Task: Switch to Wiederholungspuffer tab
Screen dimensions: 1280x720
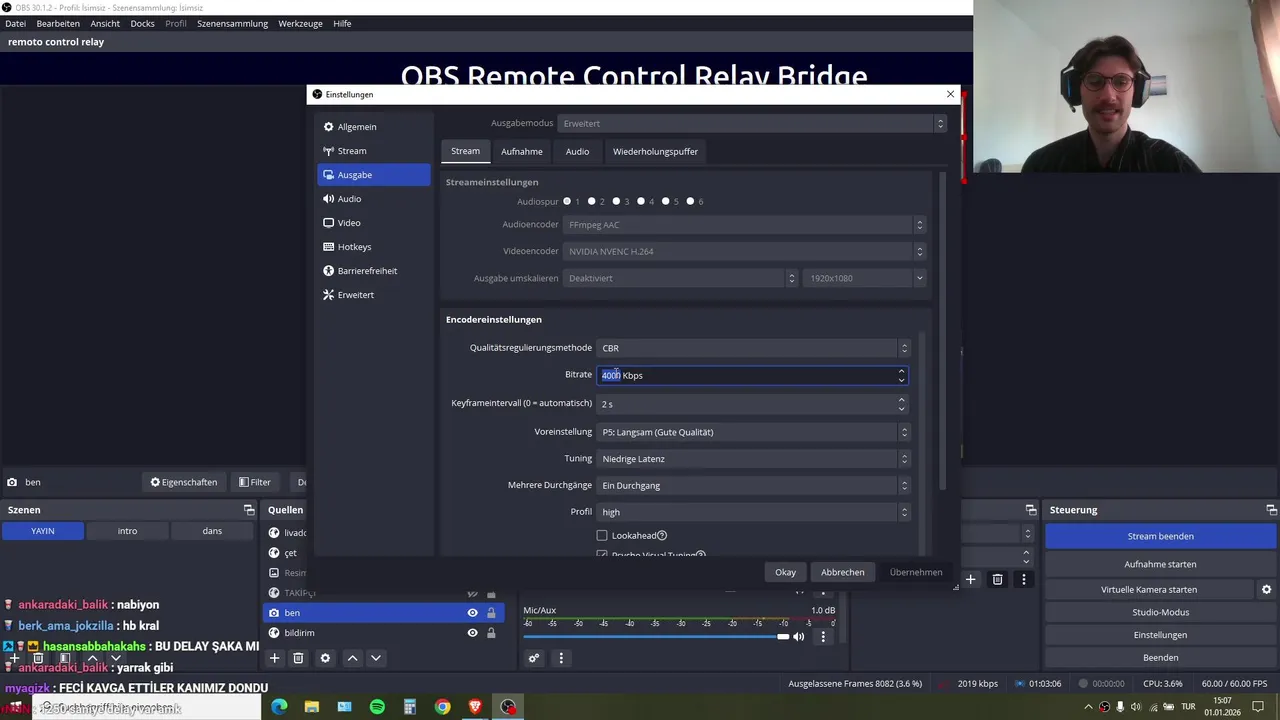Action: (x=655, y=152)
